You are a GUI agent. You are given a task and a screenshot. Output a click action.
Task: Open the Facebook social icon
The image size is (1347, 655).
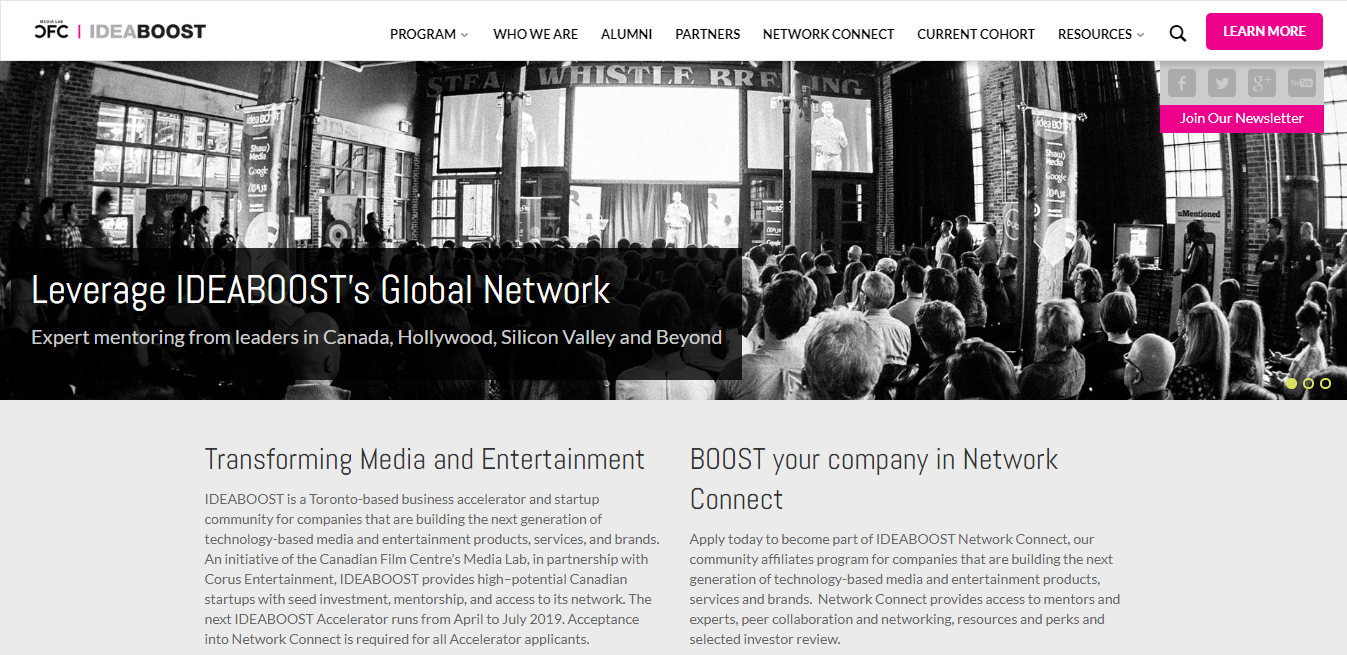click(x=1182, y=83)
